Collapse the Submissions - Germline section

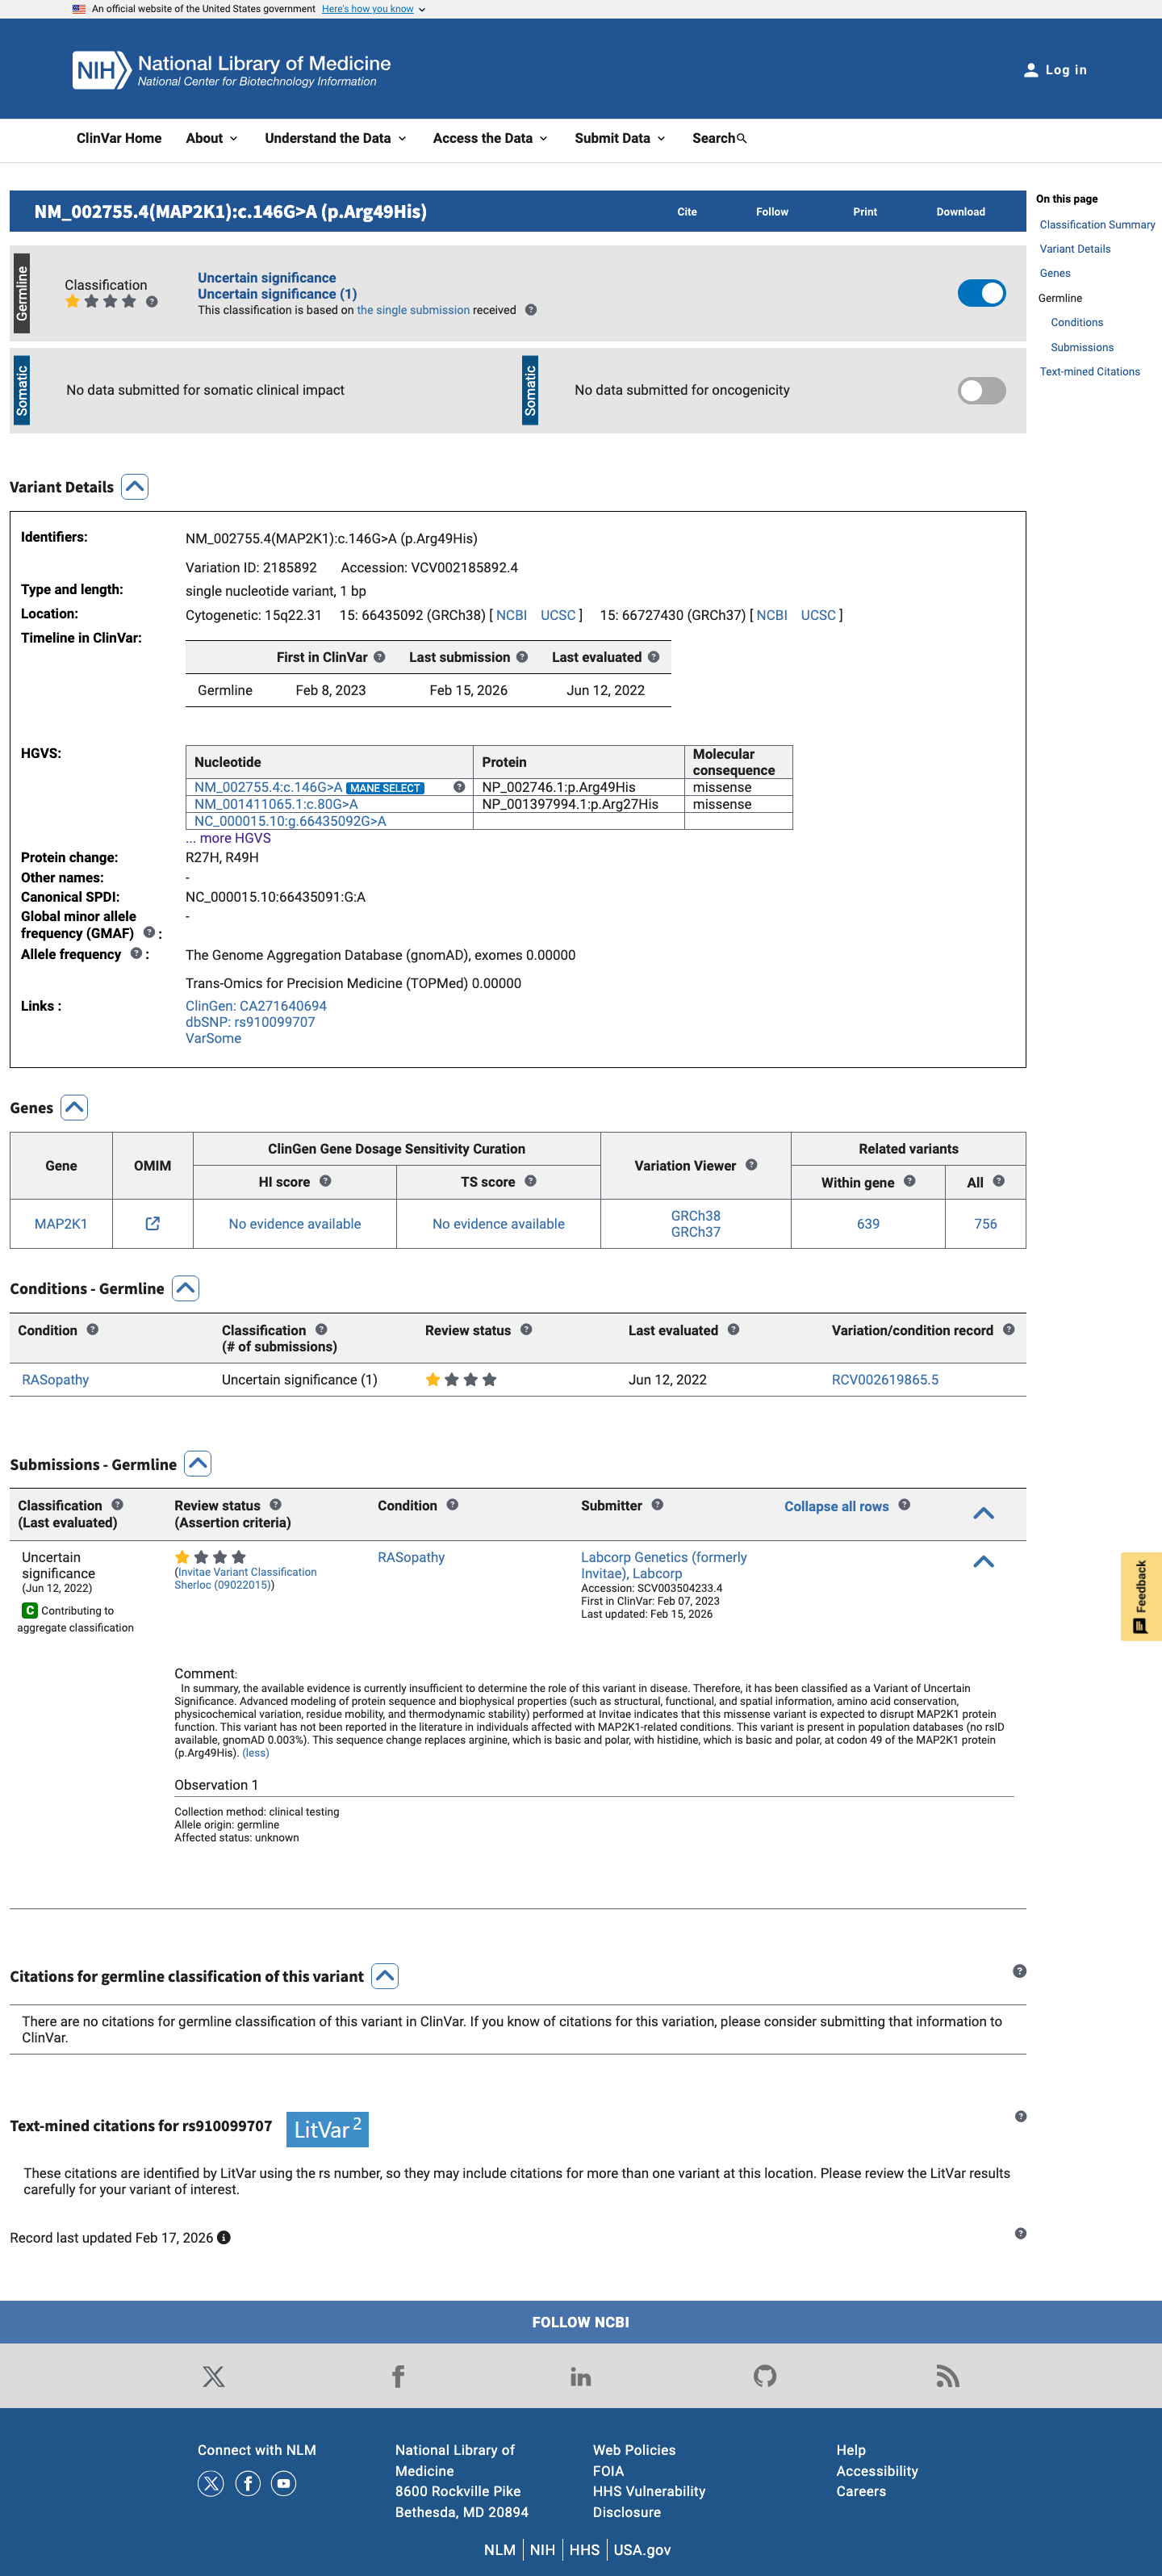[x=198, y=1463]
